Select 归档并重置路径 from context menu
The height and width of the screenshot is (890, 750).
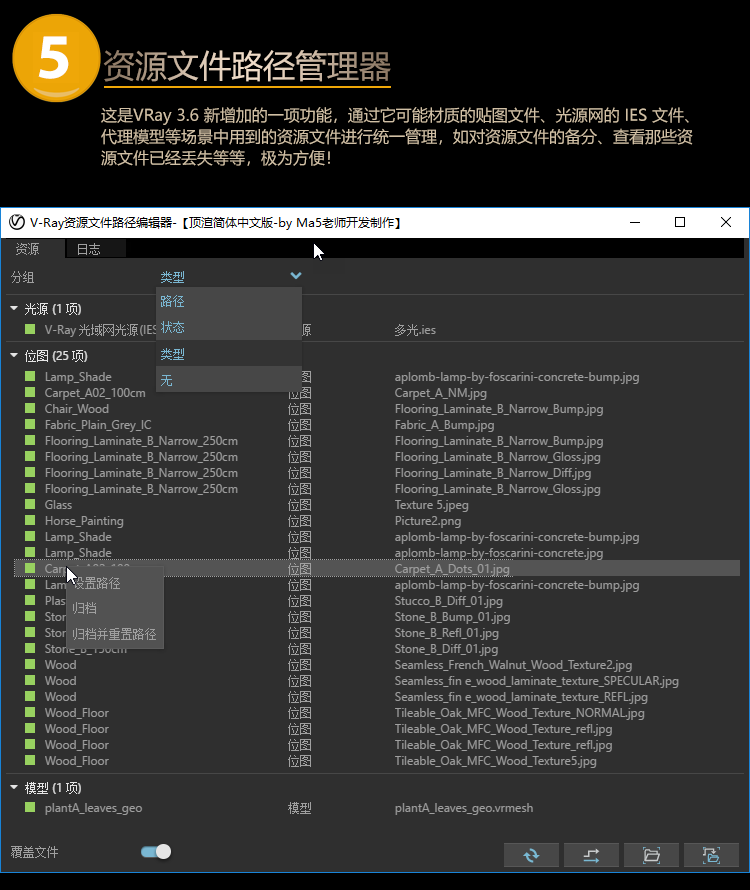[114, 634]
